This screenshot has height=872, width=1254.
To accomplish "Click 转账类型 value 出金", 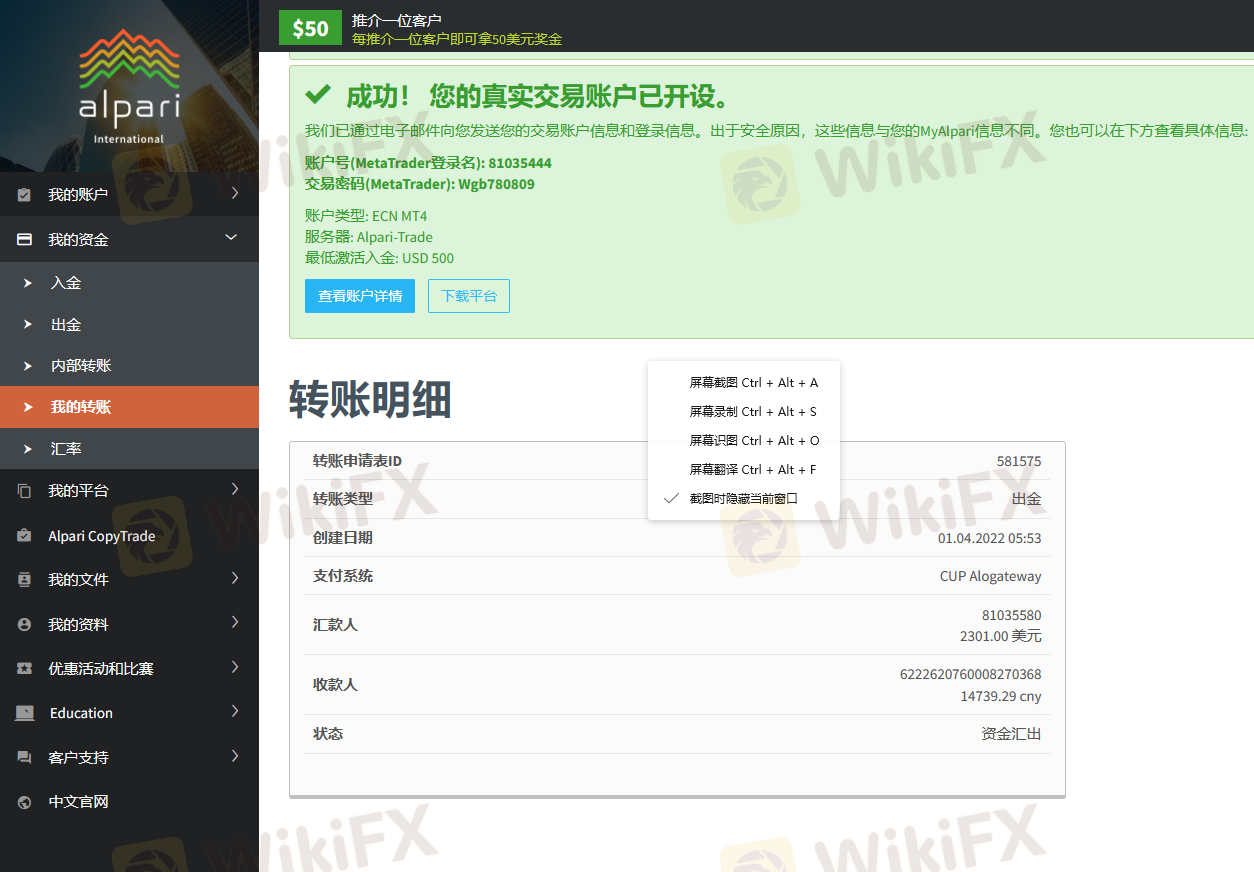I will coord(1026,498).
